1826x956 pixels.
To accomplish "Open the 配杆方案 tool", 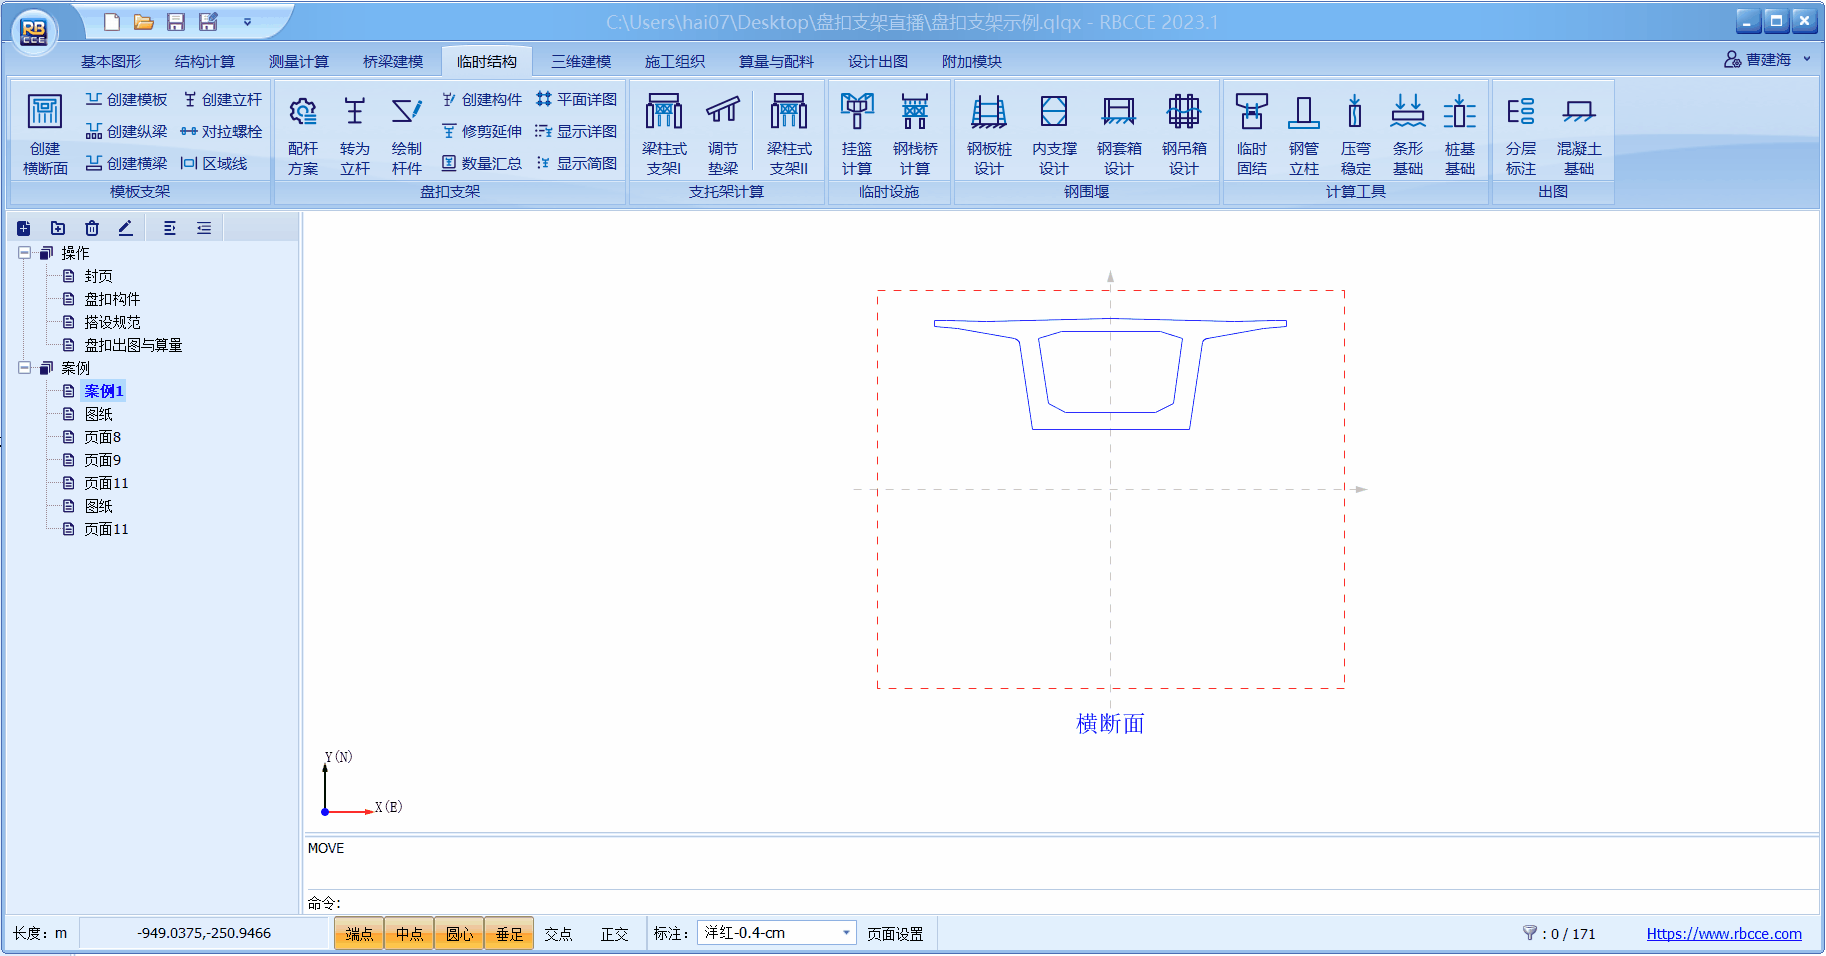I will 302,133.
